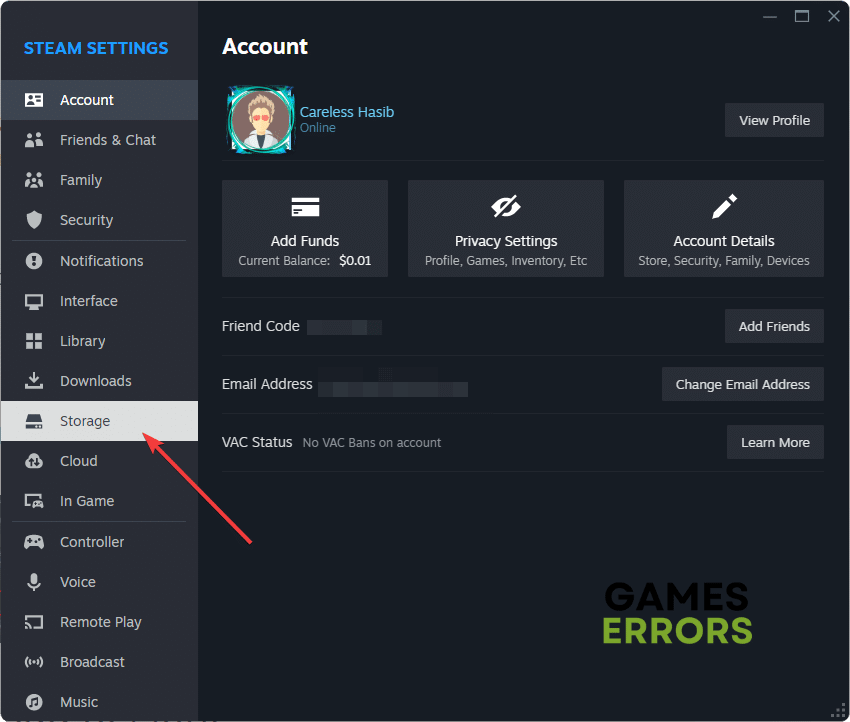
Task: Click the profile avatar image
Action: click(x=261, y=120)
